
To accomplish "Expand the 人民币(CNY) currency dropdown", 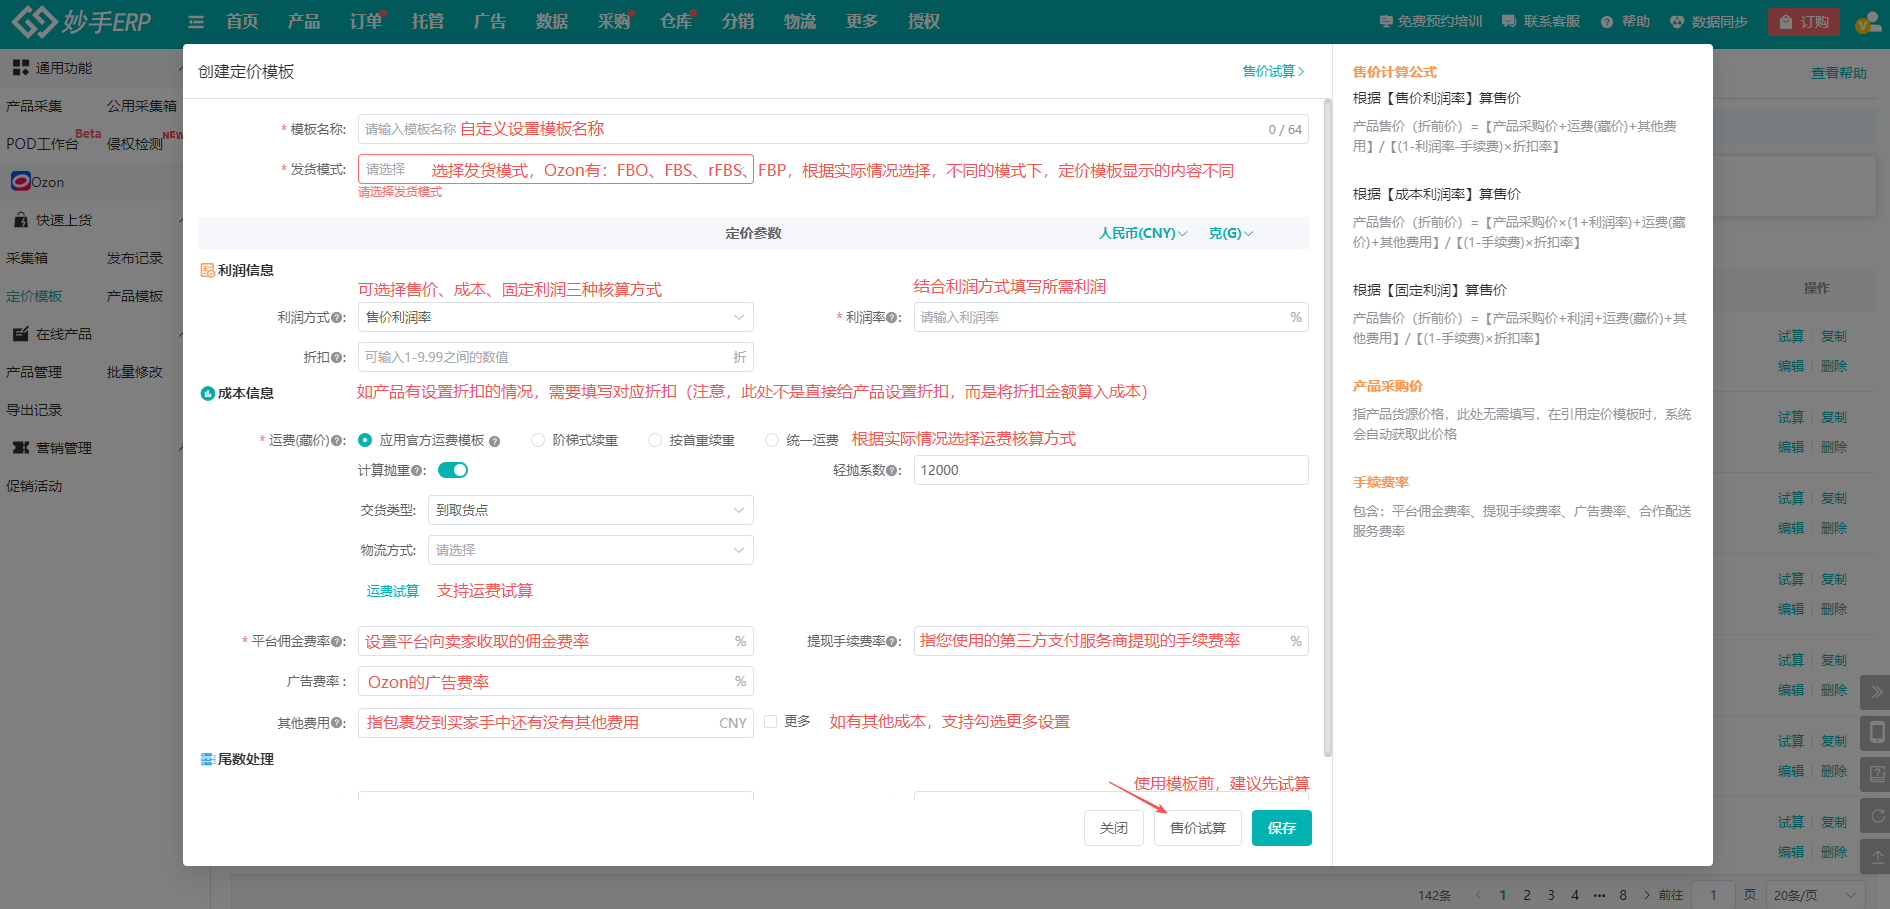I will point(1142,233).
